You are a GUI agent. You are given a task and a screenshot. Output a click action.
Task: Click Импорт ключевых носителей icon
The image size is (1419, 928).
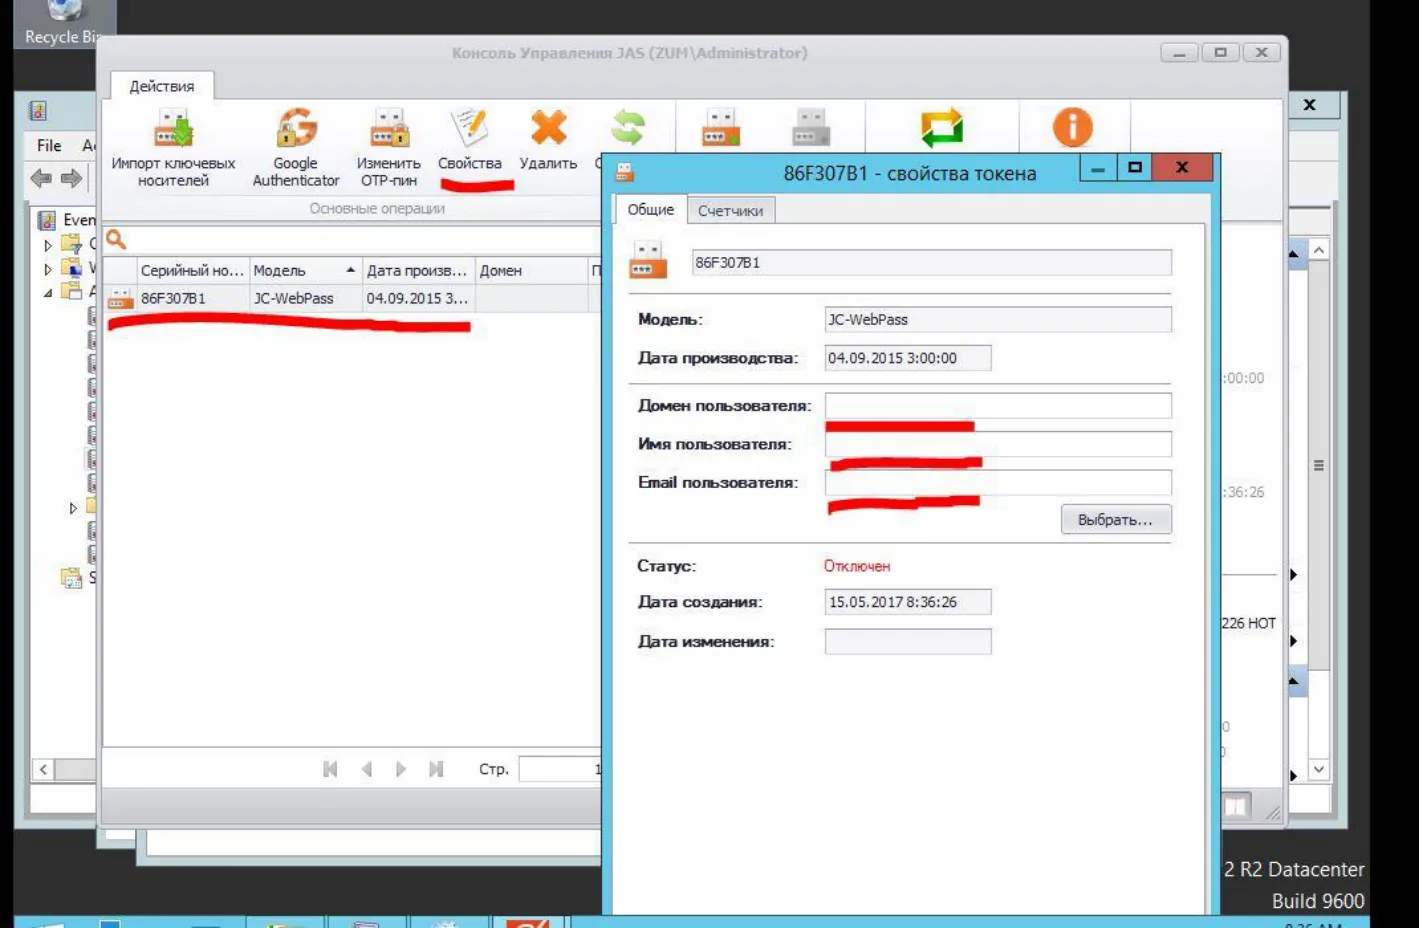[173, 128]
